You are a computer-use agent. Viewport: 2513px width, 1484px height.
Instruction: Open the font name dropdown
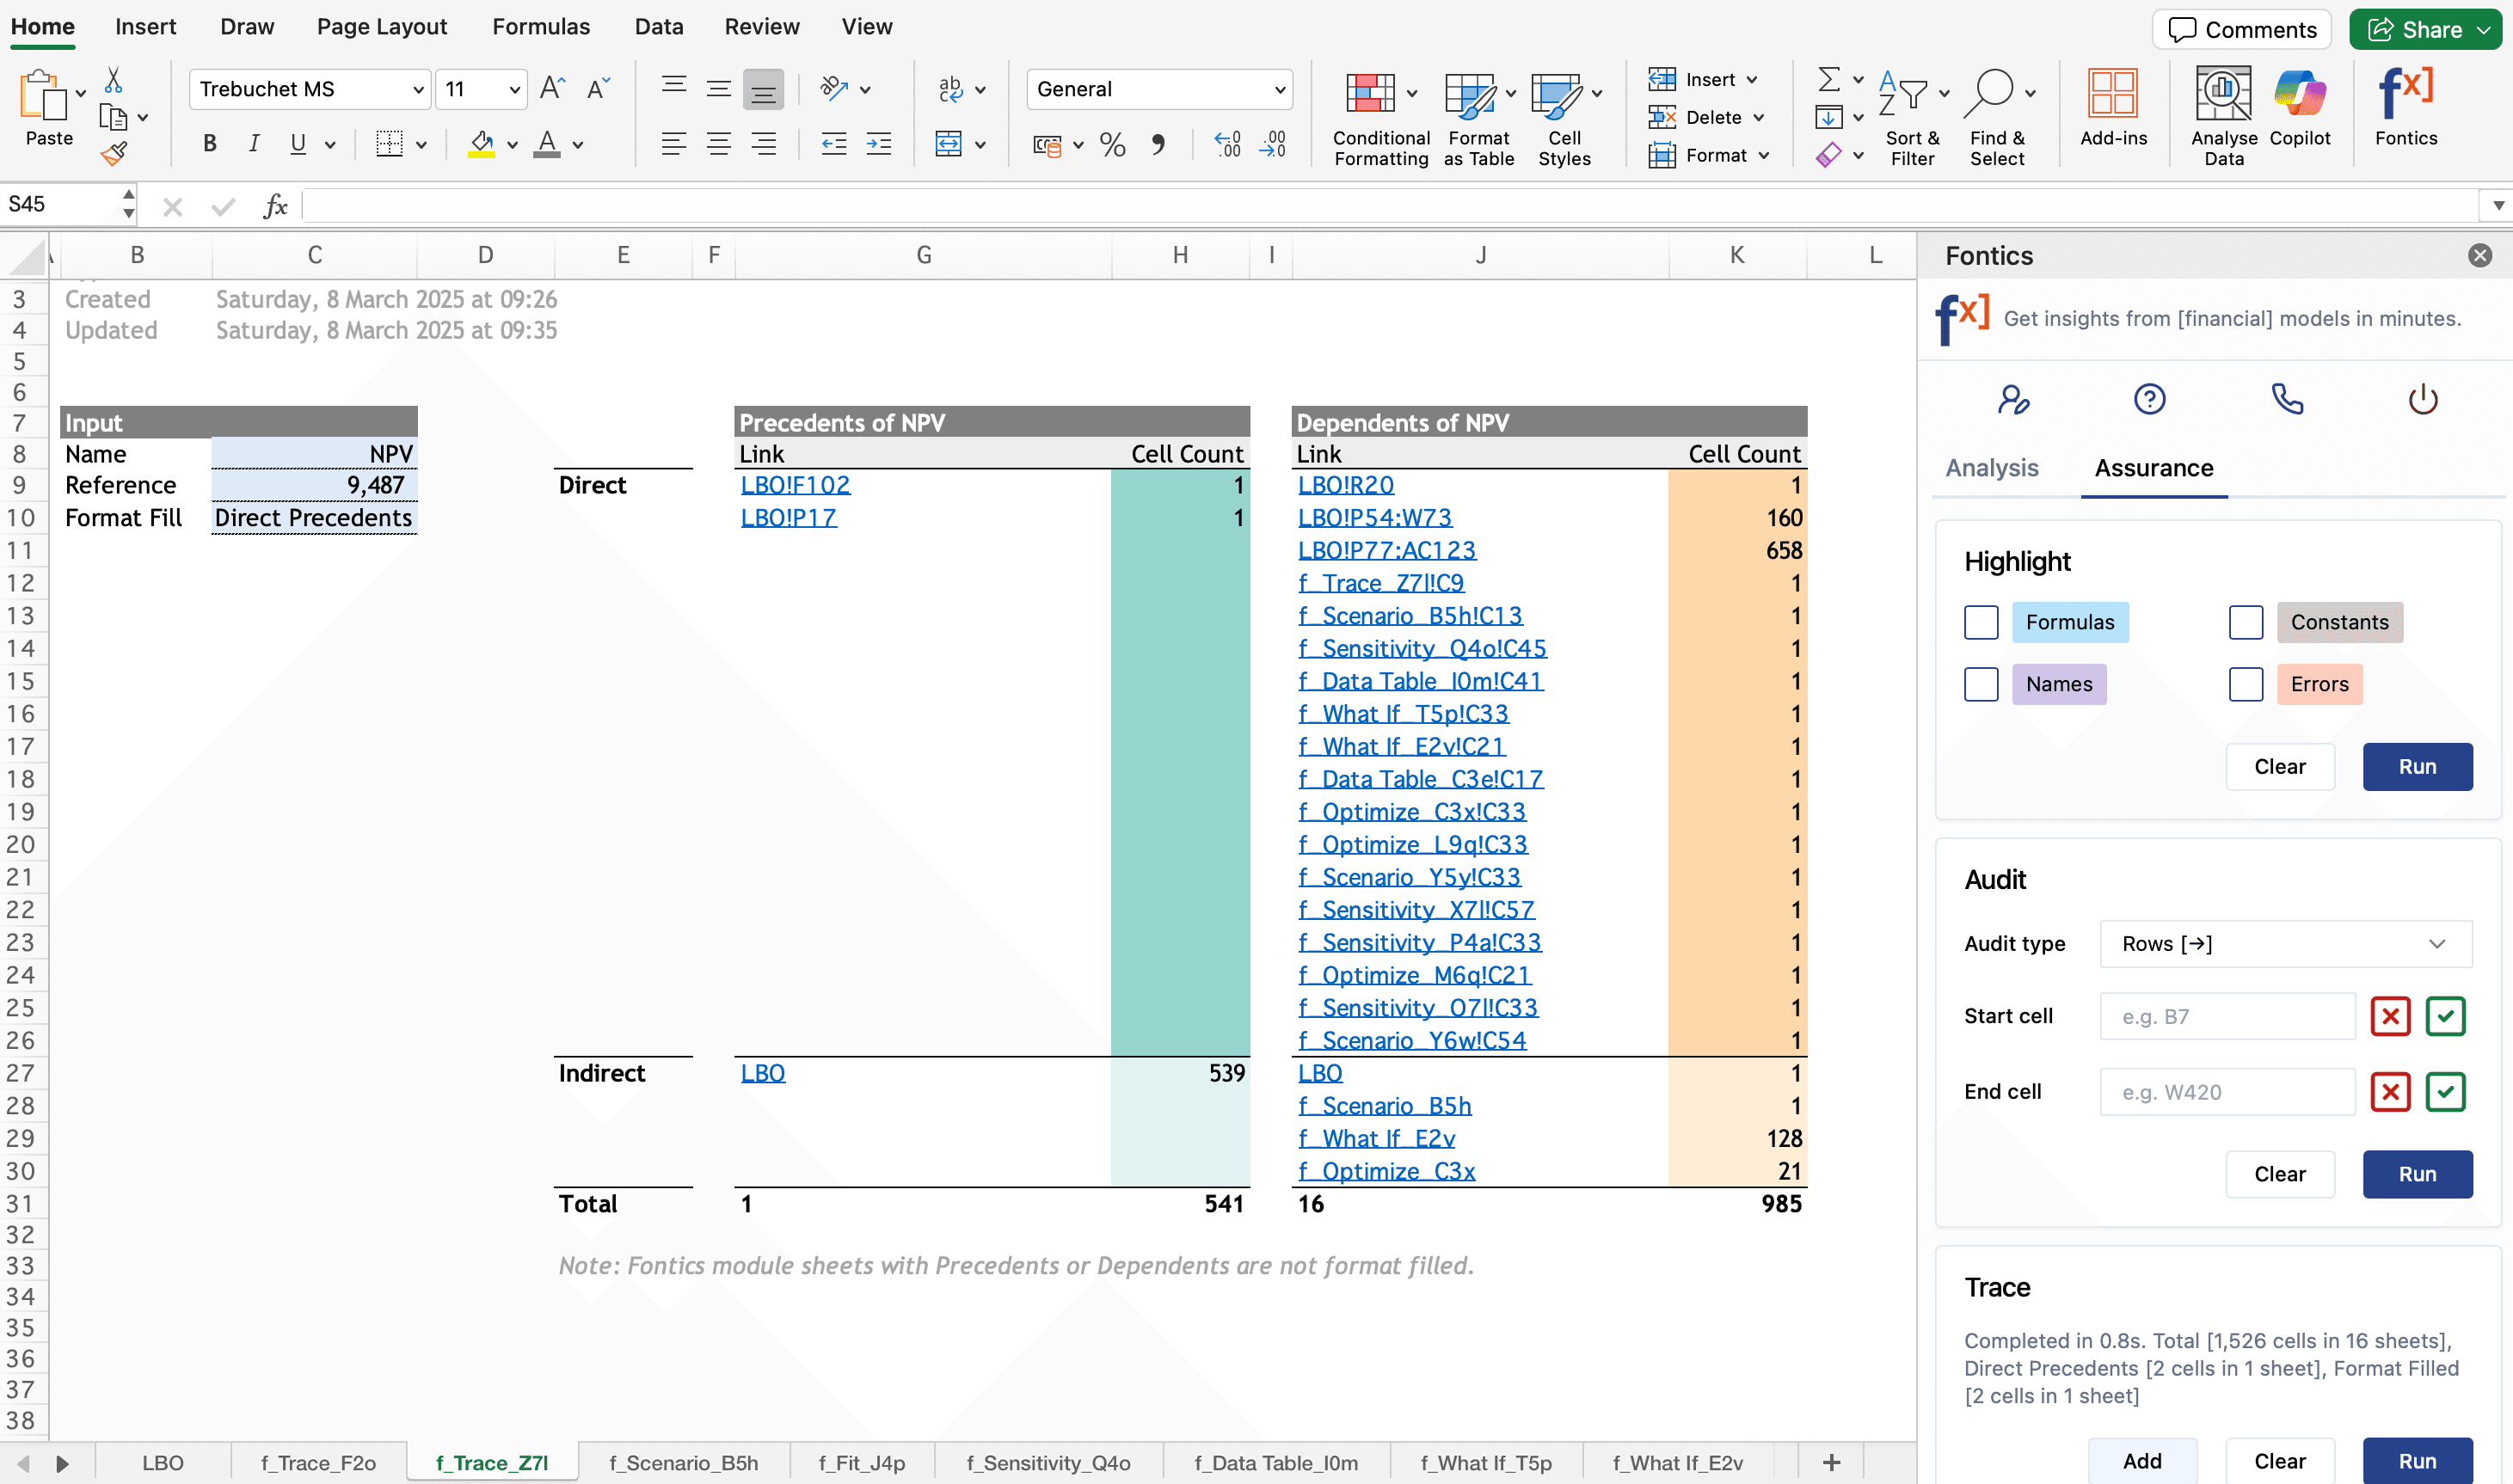tap(417, 90)
